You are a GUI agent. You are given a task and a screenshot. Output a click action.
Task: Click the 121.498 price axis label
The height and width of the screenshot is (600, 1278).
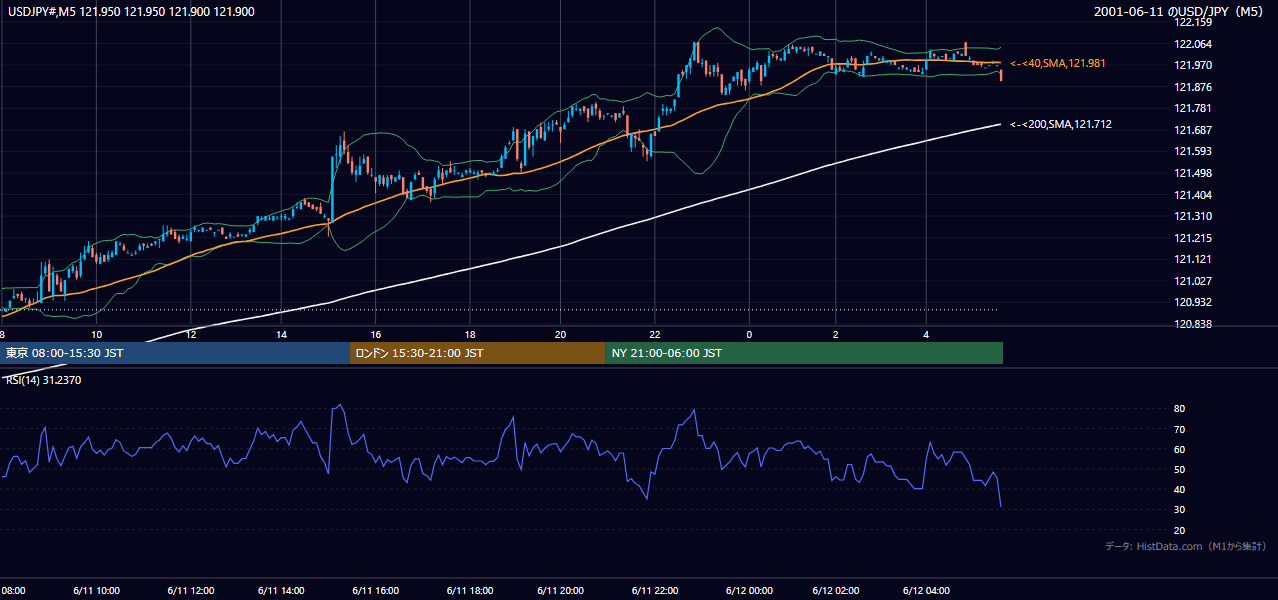[1192, 173]
